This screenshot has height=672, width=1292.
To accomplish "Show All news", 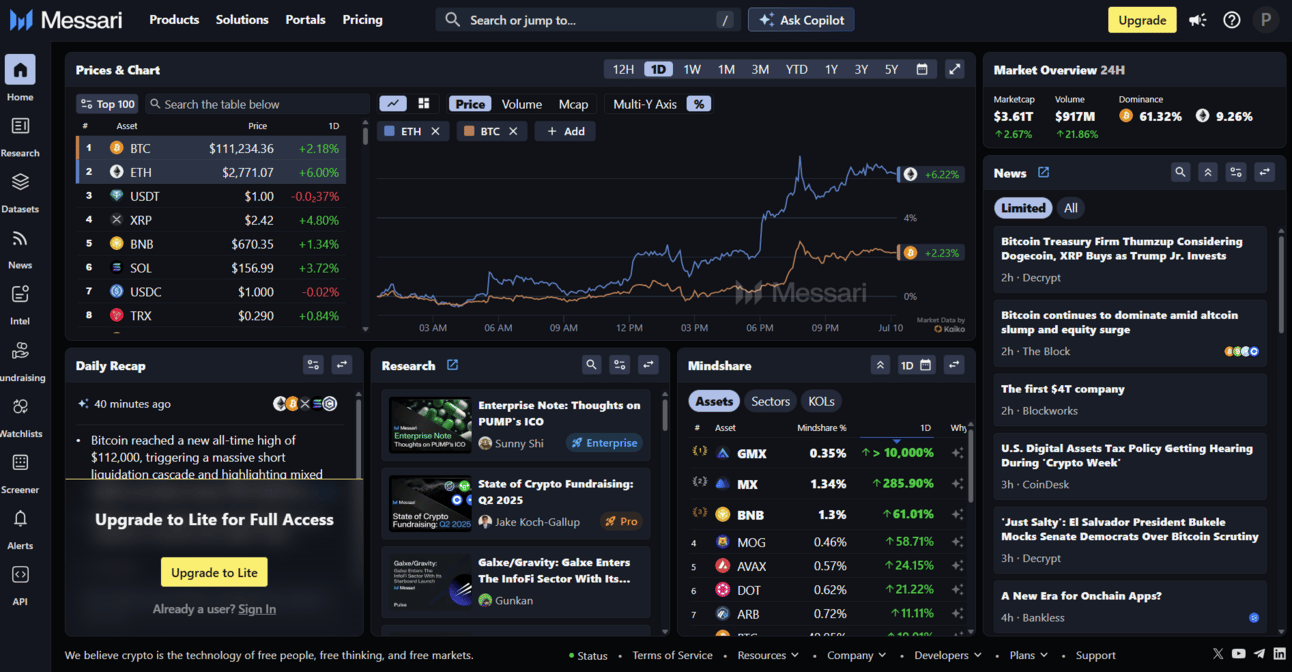I will pyautogui.click(x=1071, y=208).
